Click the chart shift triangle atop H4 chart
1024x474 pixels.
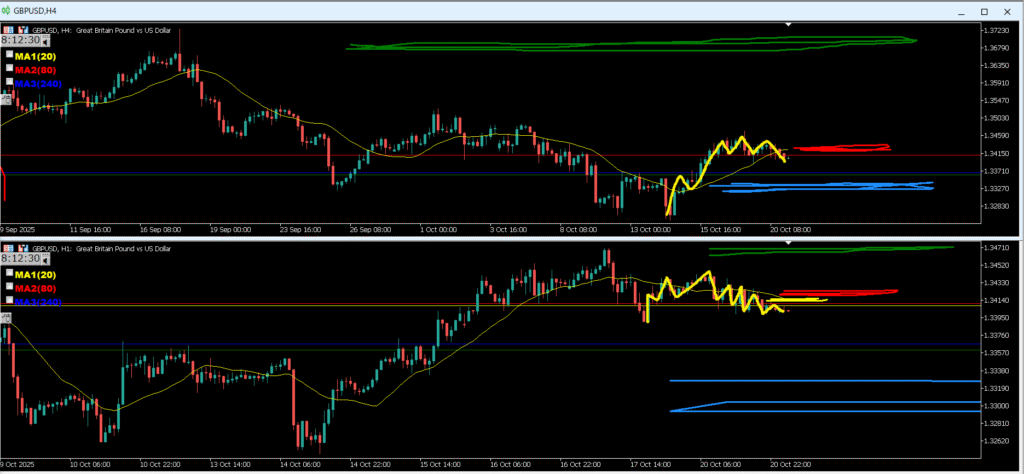(788, 23)
